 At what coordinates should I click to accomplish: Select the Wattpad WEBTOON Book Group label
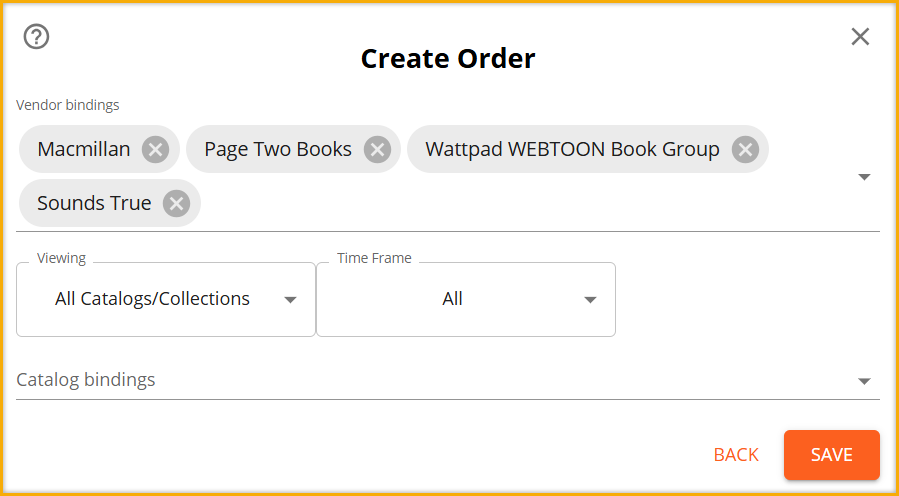[x=572, y=149]
